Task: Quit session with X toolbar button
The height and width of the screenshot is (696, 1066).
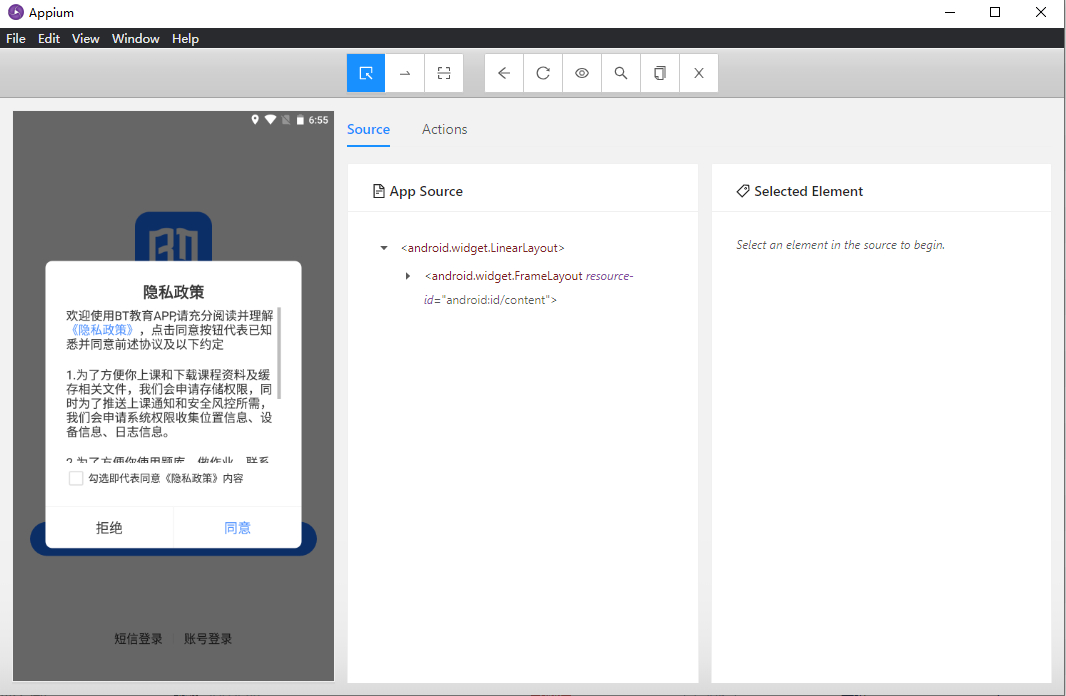Action: click(x=699, y=73)
